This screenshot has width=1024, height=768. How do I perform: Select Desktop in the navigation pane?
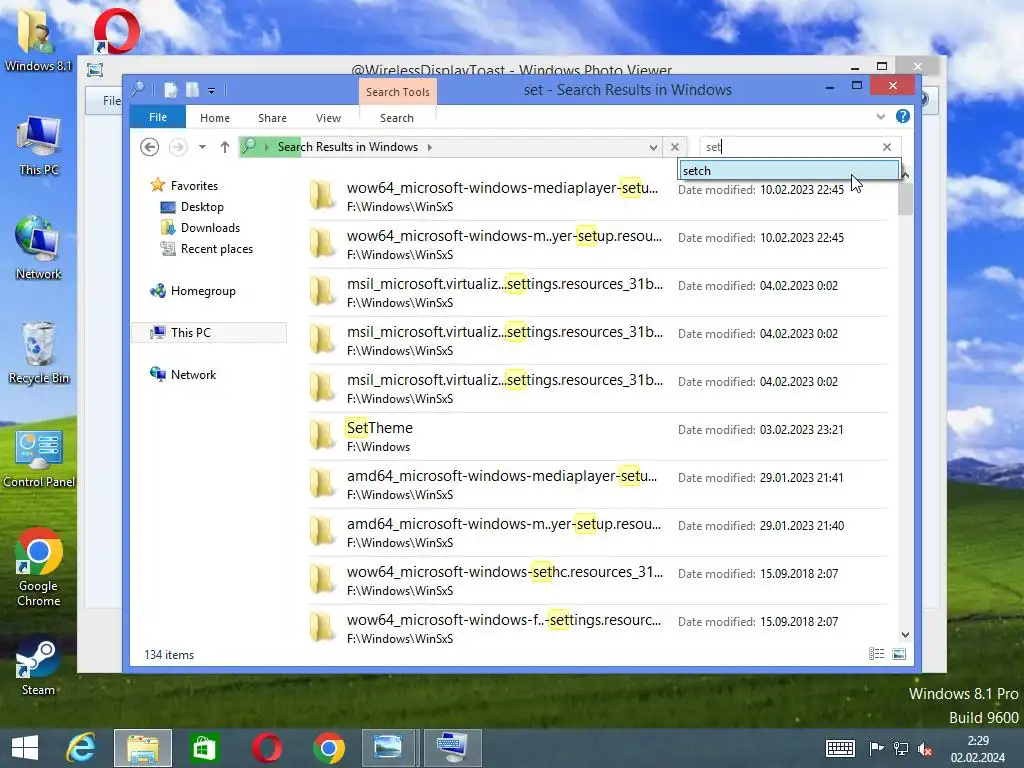(202, 206)
